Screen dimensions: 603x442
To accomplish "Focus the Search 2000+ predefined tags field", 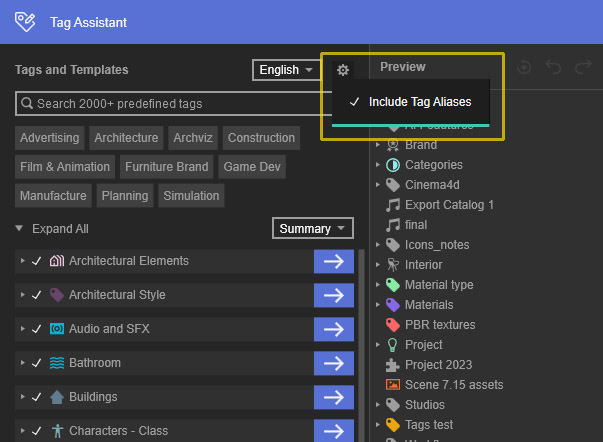I will point(173,103).
